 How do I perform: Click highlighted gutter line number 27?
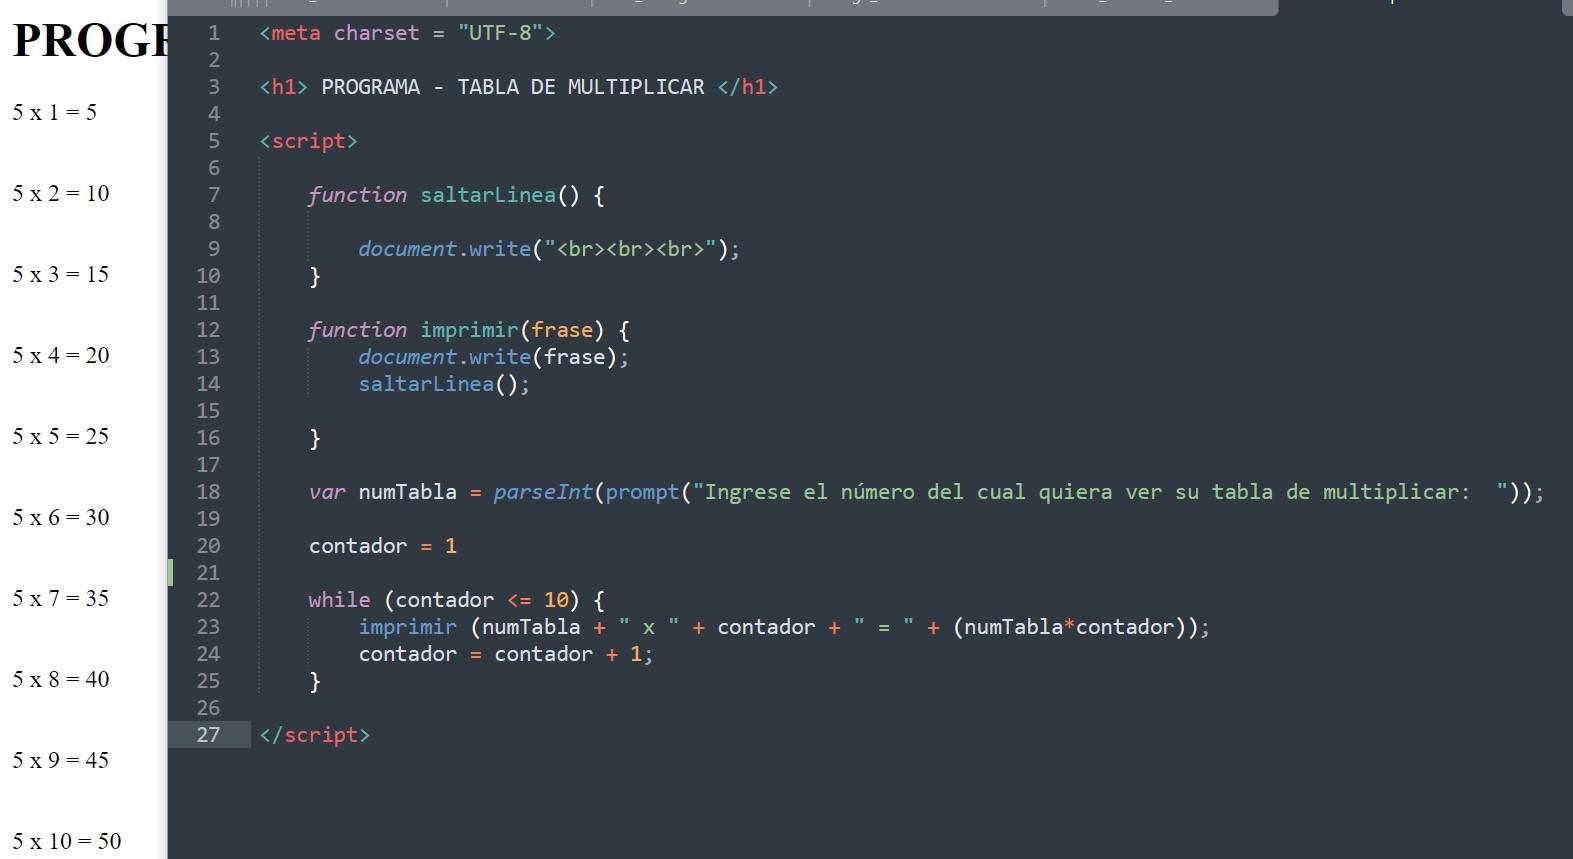[x=208, y=735]
